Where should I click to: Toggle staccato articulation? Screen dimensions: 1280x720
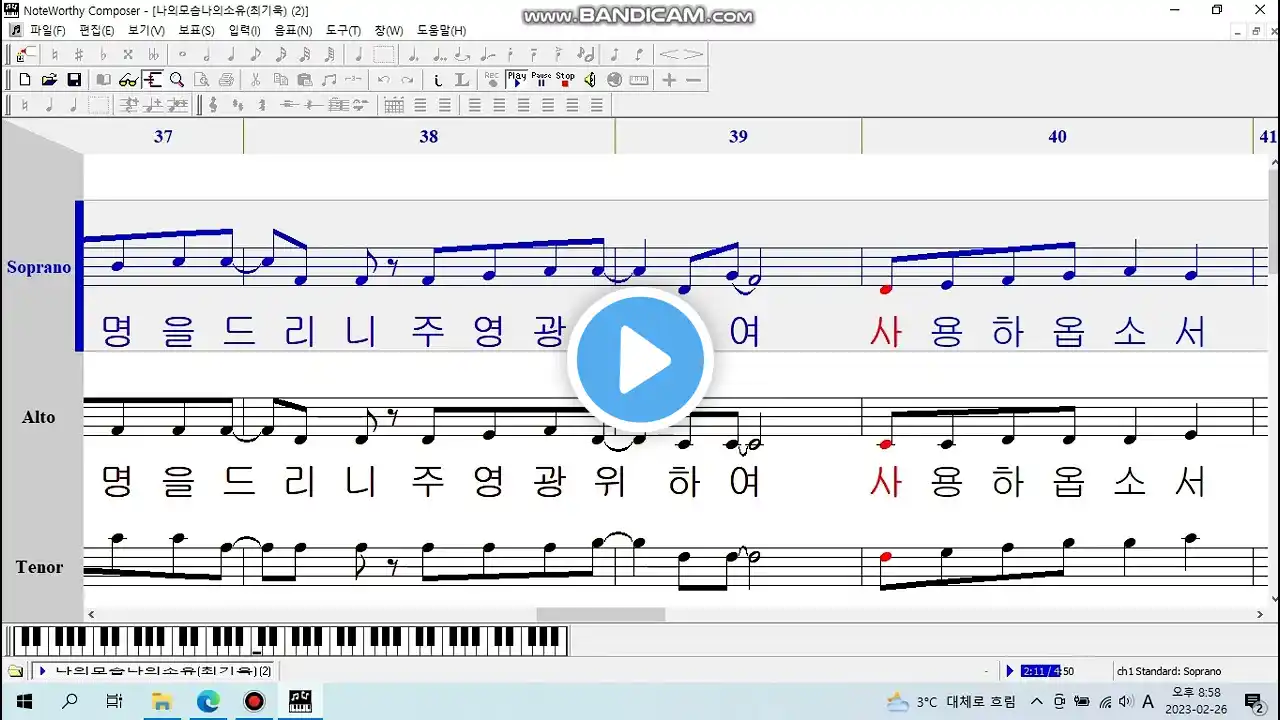point(512,54)
